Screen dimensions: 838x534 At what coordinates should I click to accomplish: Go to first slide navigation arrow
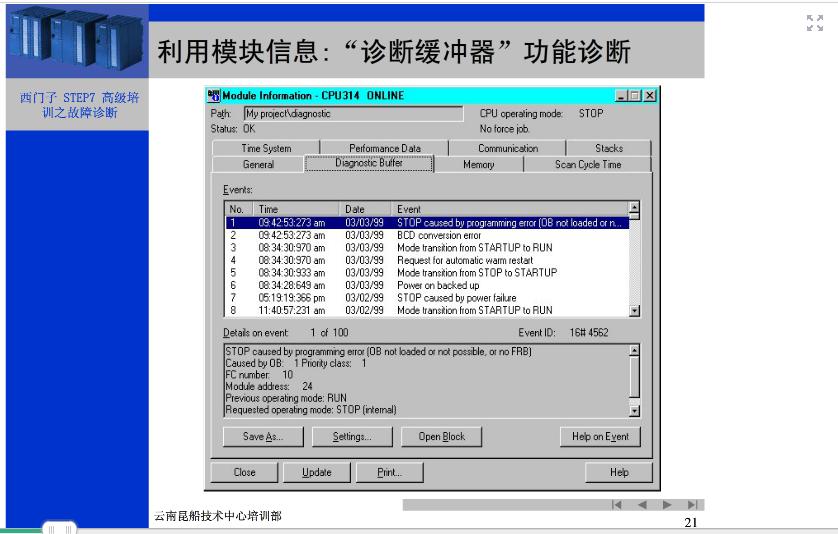point(617,505)
